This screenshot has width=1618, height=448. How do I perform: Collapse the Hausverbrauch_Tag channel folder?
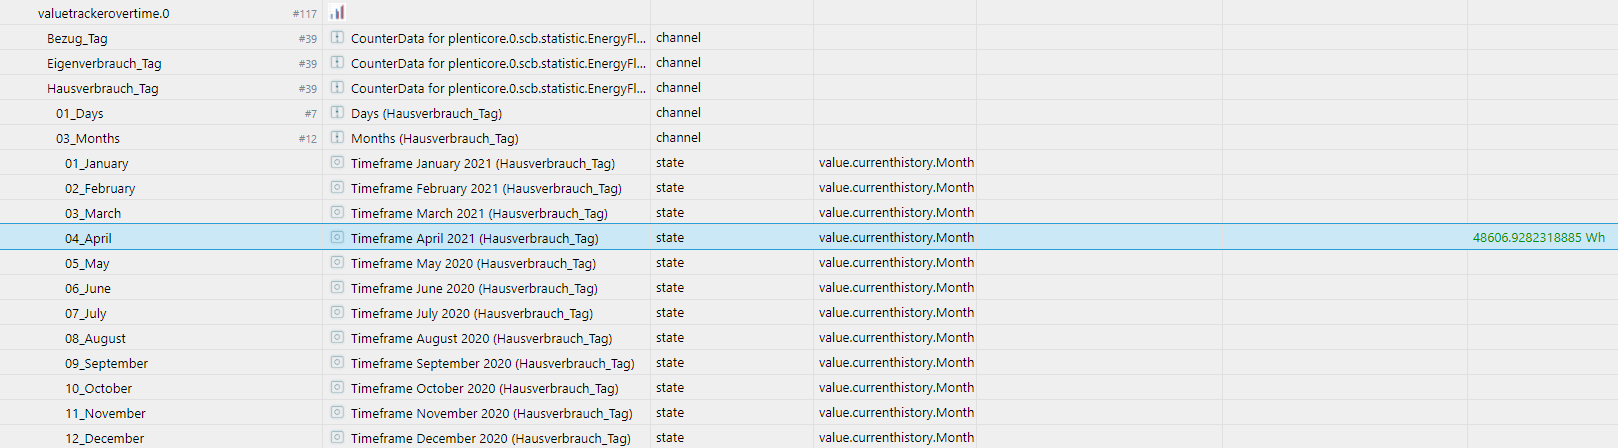tap(102, 89)
